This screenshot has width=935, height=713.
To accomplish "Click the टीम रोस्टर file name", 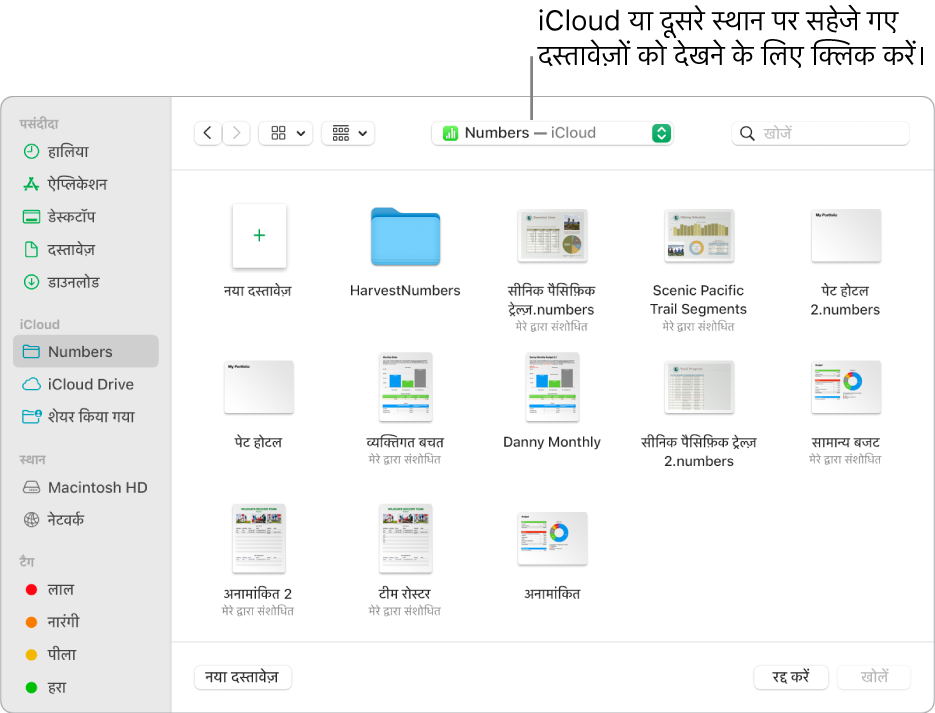I will (x=405, y=593).
